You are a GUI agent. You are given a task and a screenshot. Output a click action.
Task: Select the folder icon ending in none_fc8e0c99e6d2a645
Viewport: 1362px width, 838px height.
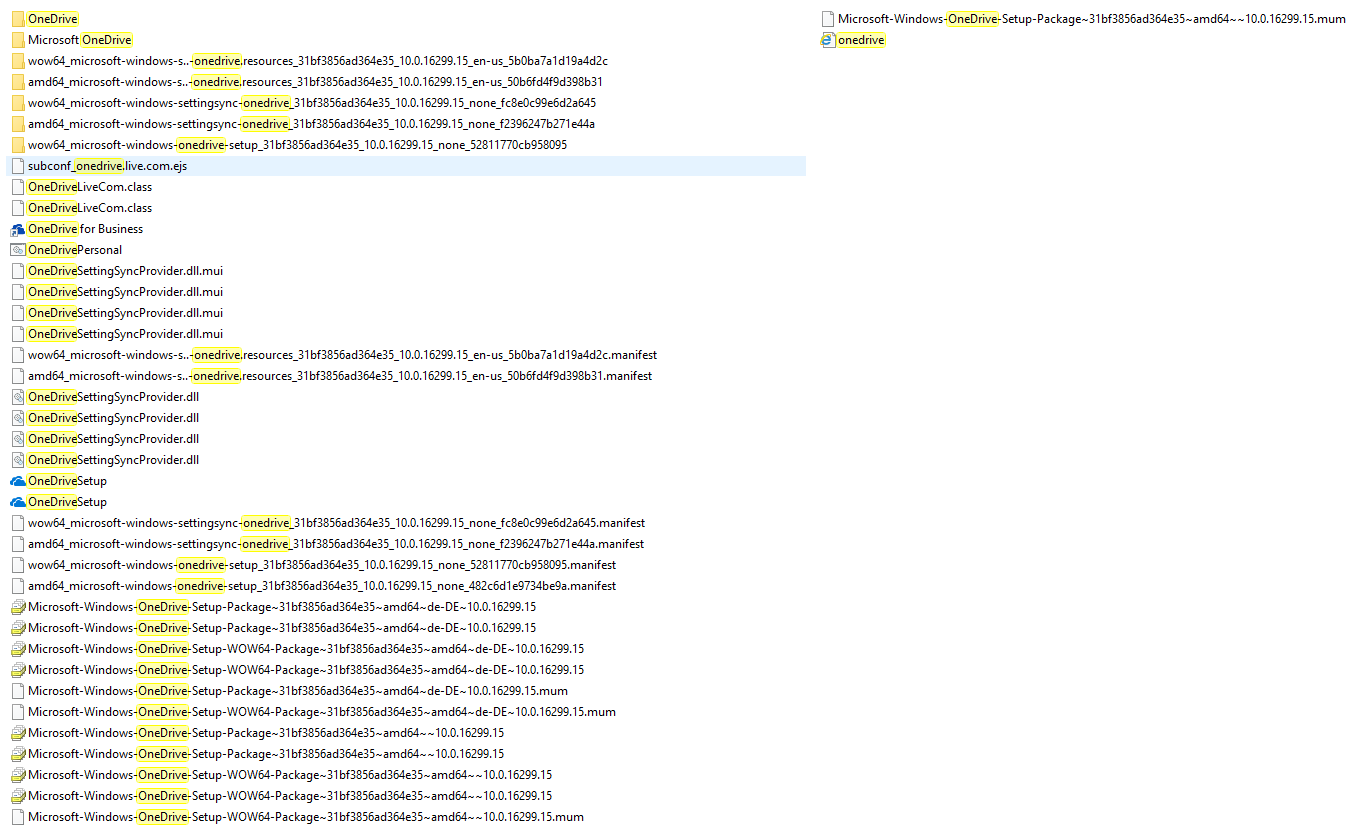pyautogui.click(x=17, y=103)
